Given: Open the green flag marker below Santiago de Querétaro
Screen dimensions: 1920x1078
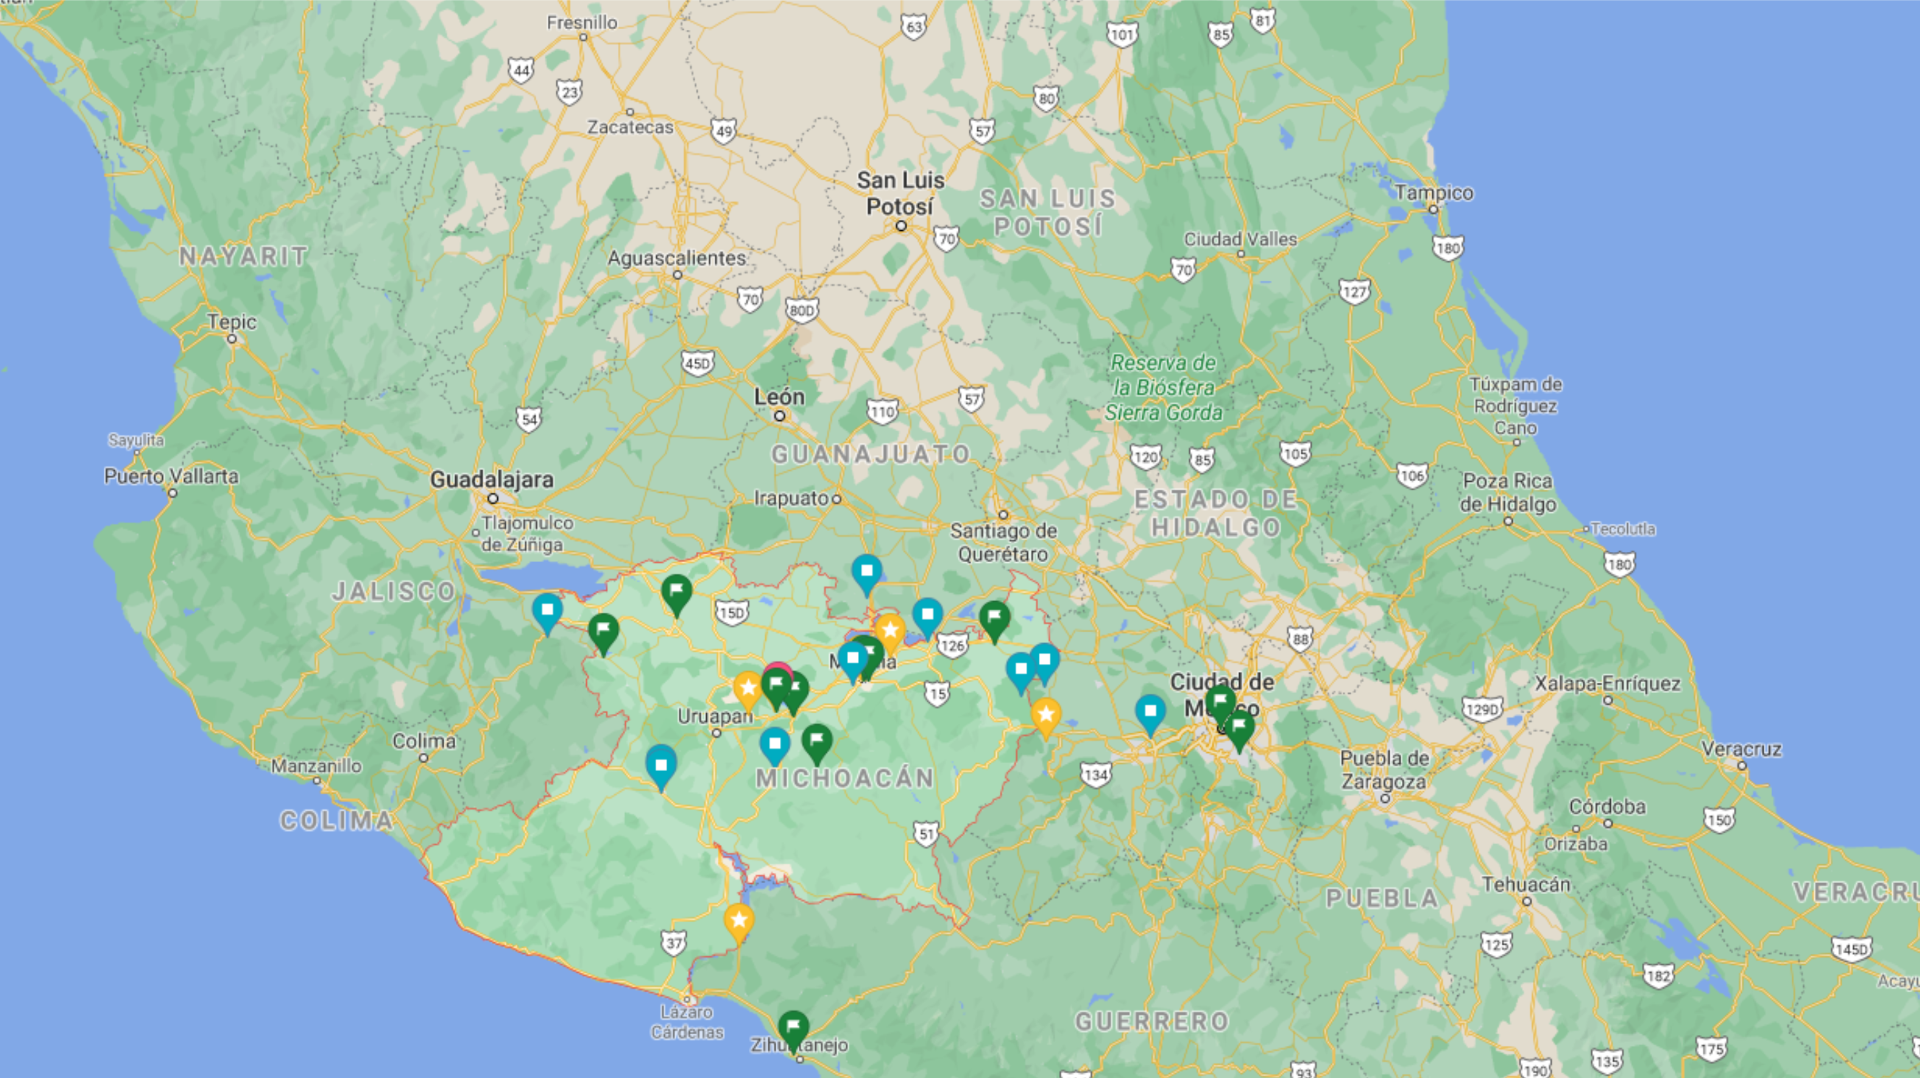Looking at the screenshot, I should point(994,618).
